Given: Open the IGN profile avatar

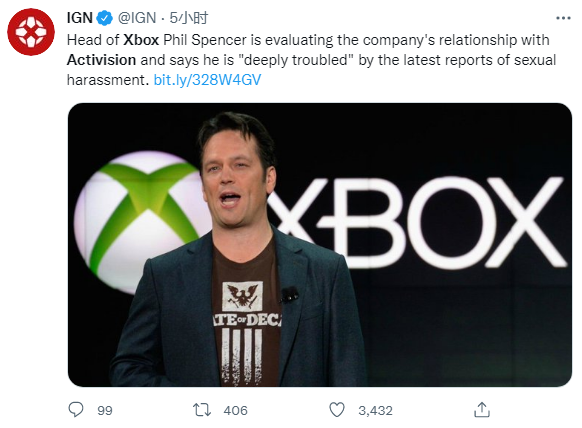Looking at the screenshot, I should point(31,32).
